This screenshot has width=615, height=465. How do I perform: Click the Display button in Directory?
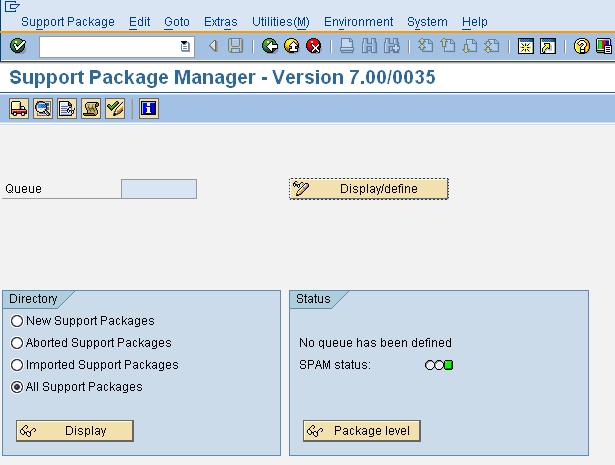click(75, 431)
